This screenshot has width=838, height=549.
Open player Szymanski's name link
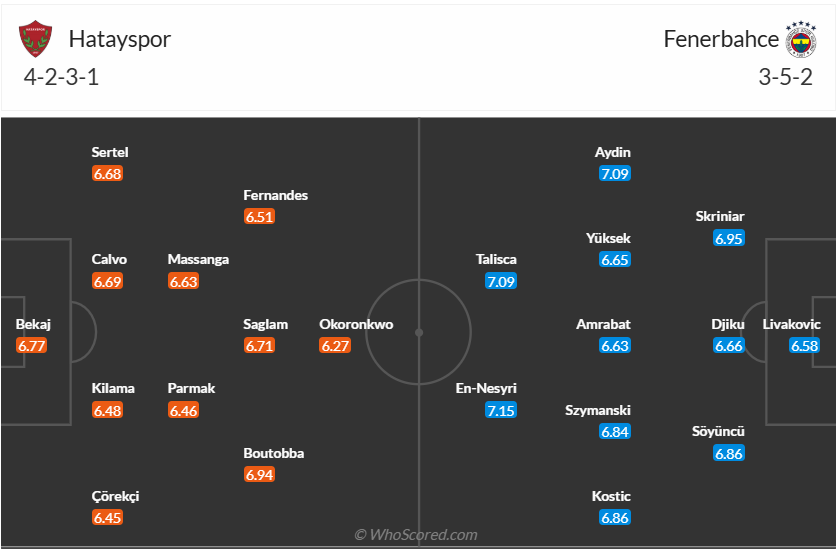tap(598, 410)
